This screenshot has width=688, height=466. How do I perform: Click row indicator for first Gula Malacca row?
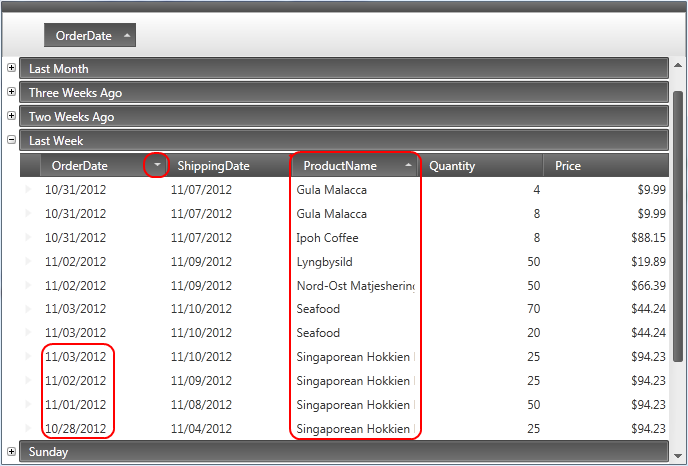pos(29,190)
